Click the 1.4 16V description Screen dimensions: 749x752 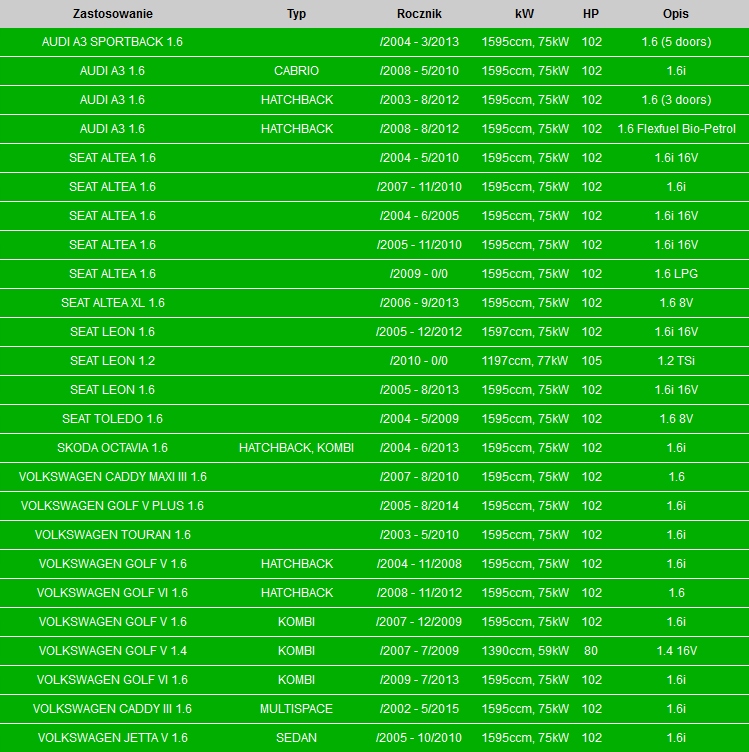tap(676, 651)
